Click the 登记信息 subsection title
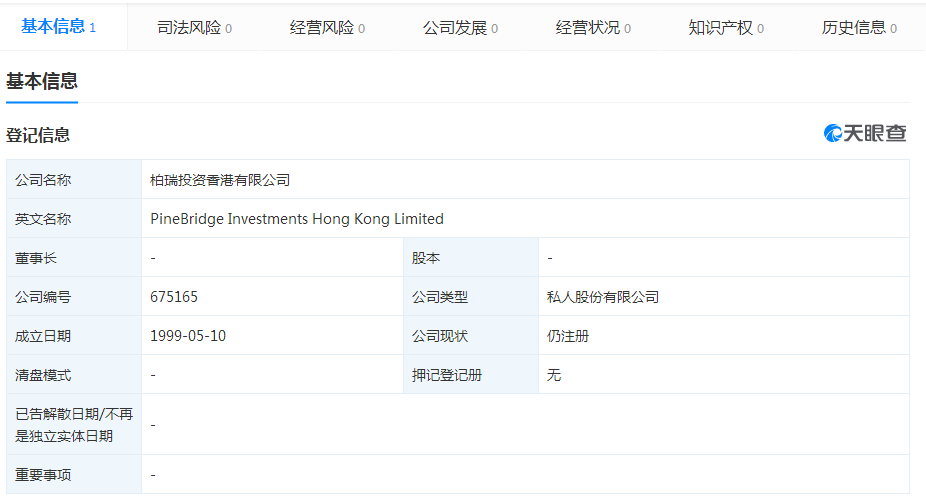 (38, 135)
